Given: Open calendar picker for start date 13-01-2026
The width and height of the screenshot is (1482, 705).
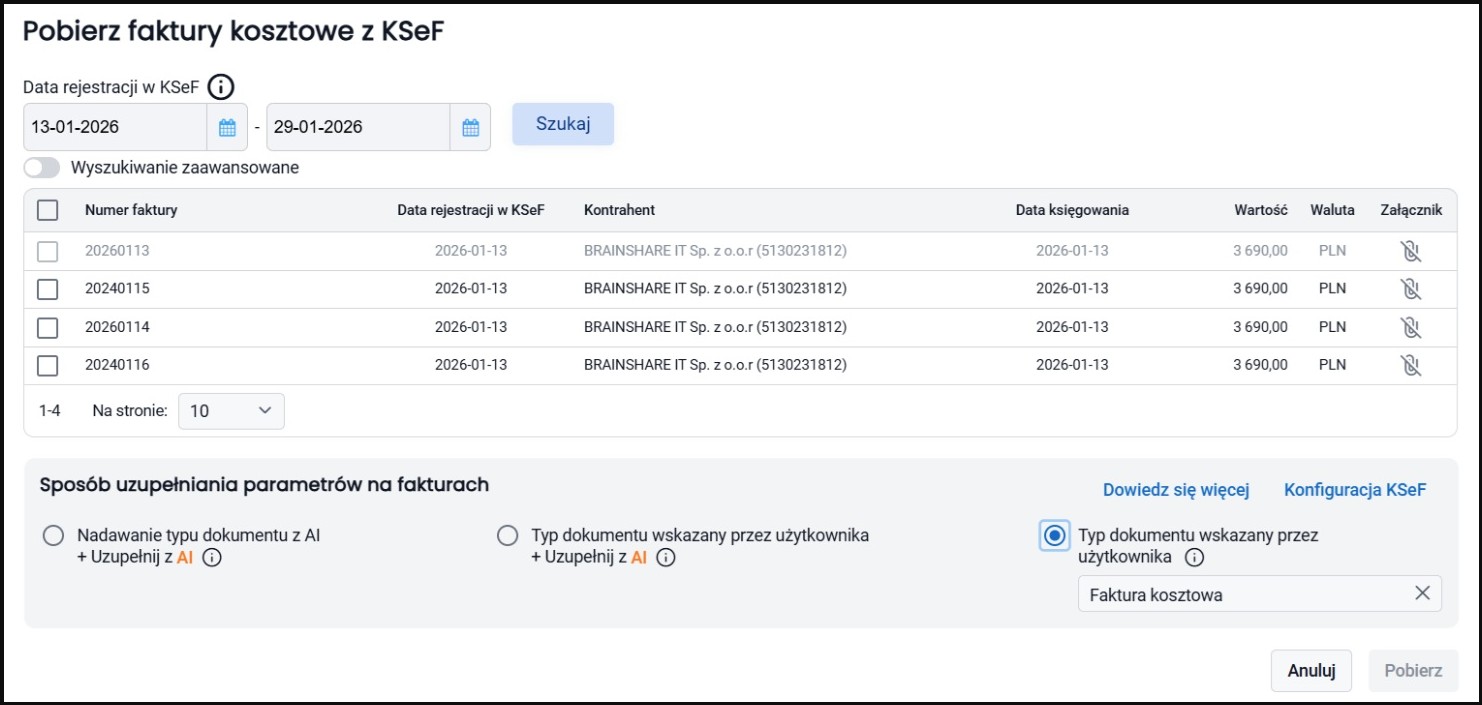Looking at the screenshot, I should tap(227, 127).
